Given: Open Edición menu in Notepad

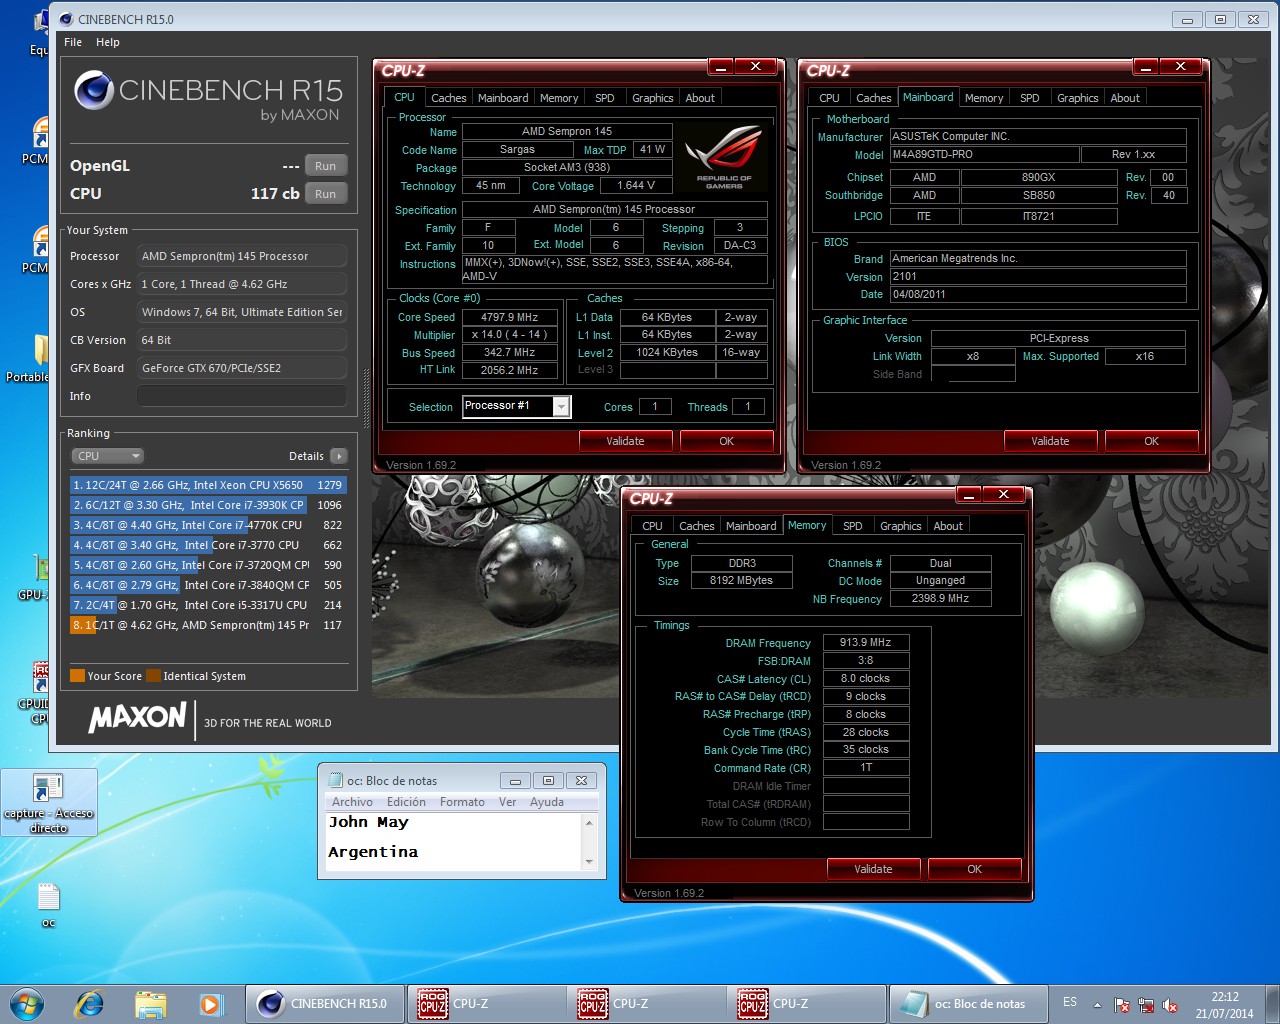Looking at the screenshot, I should [406, 802].
